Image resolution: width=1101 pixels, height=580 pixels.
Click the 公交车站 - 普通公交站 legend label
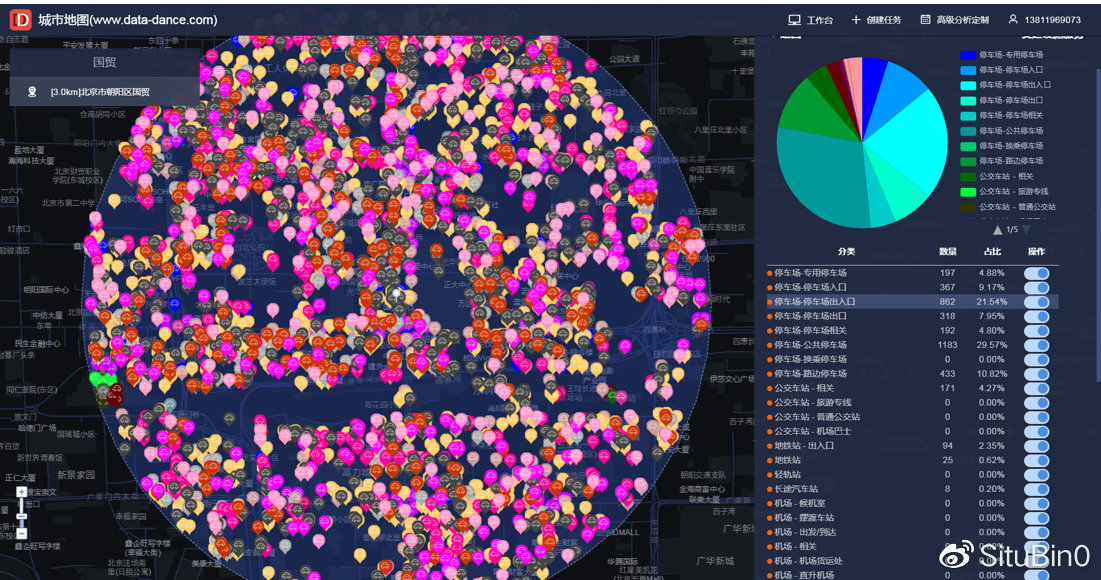coord(1017,207)
